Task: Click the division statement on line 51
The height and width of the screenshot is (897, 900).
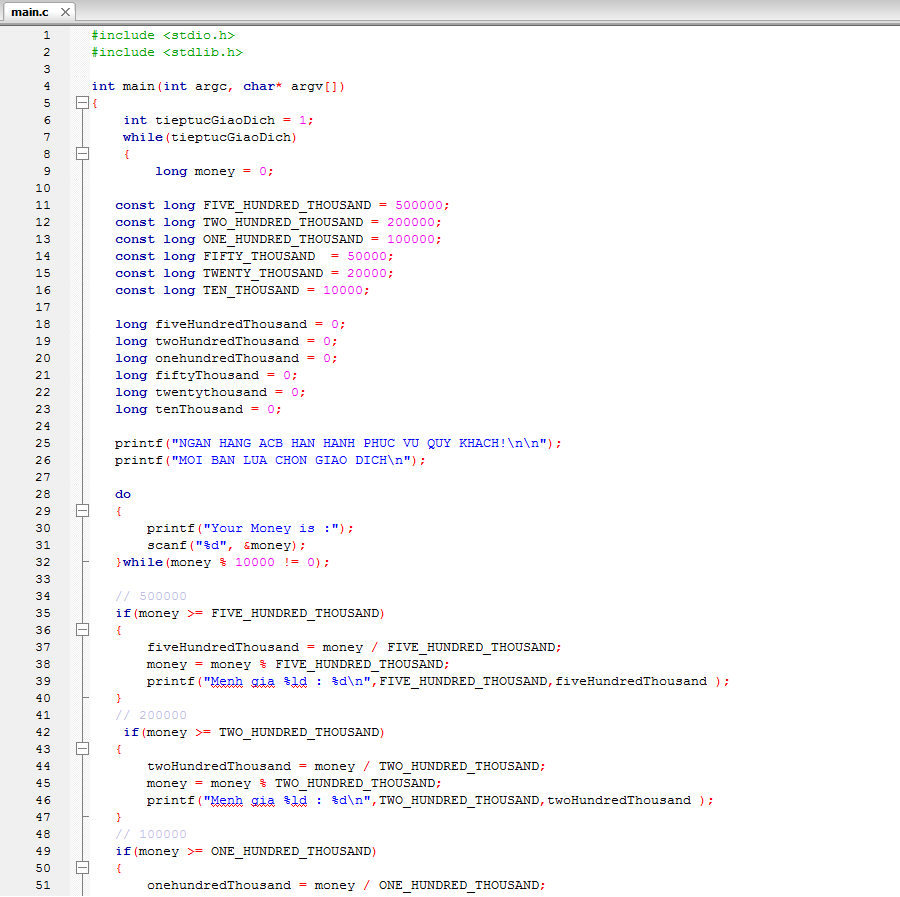Action: click(x=346, y=886)
